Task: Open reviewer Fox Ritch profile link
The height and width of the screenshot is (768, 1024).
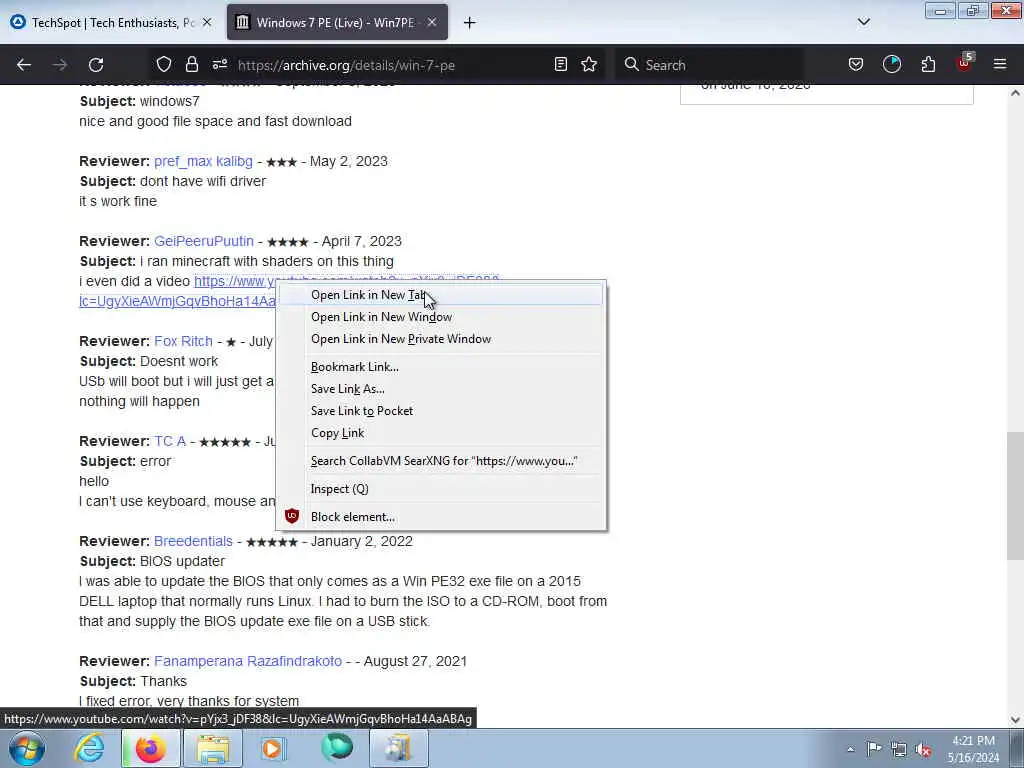Action: coord(184,341)
